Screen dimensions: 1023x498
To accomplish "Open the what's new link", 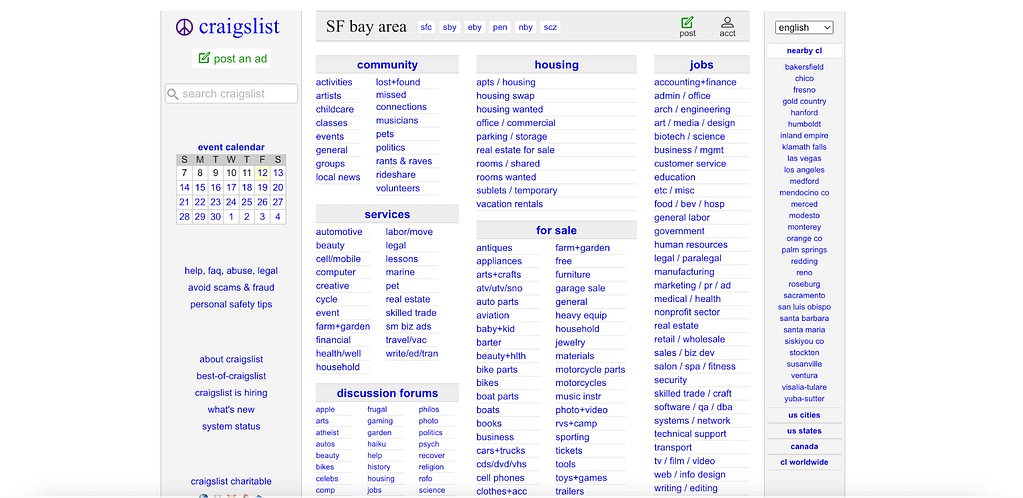I will (x=231, y=410).
